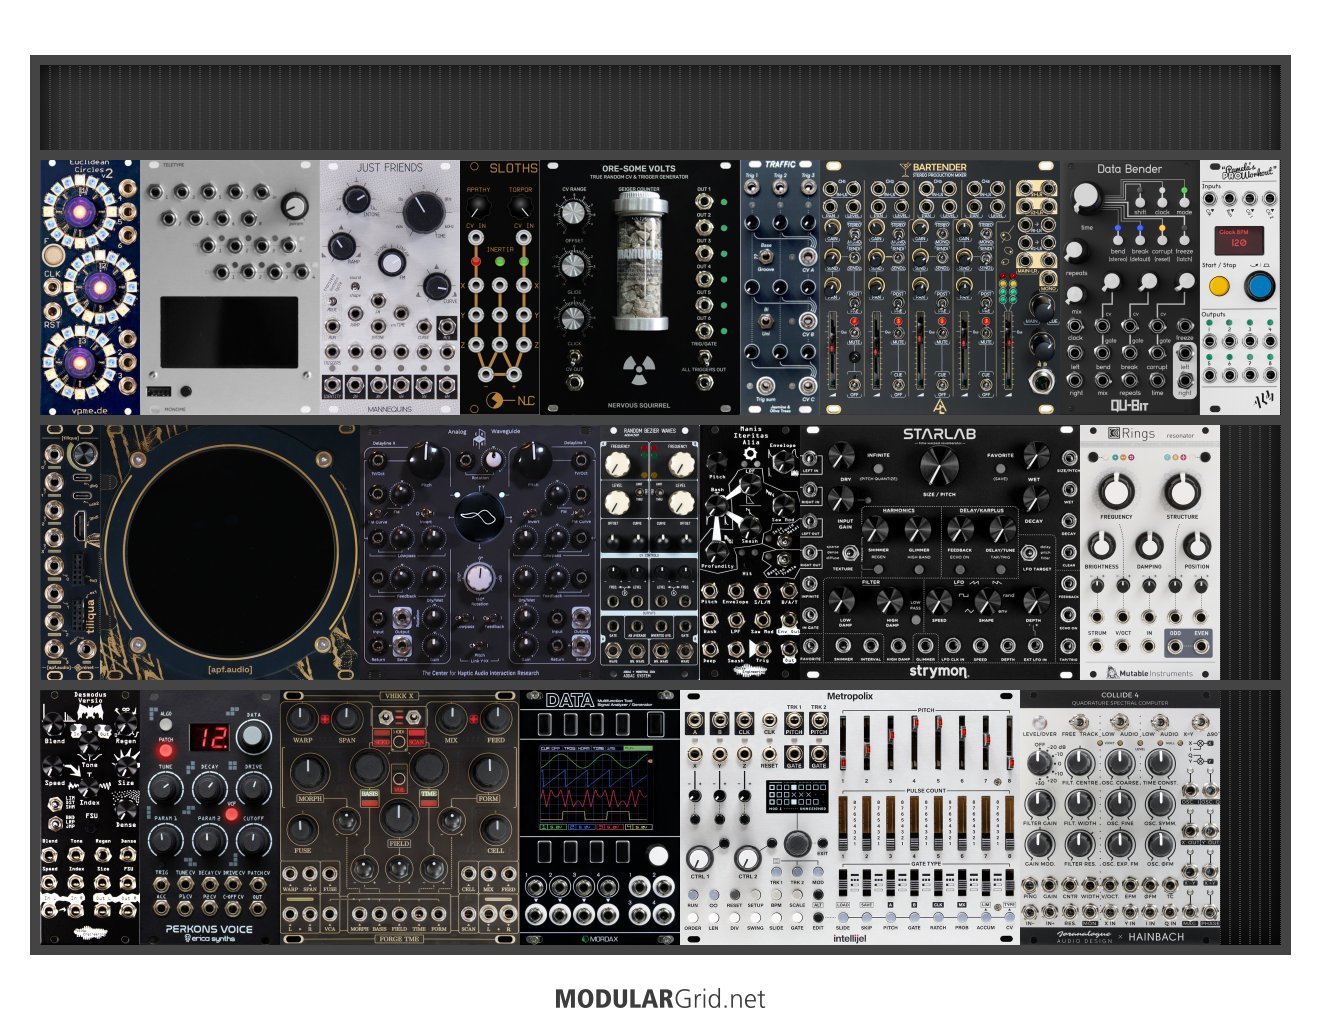The width and height of the screenshot is (1321, 1020).
Task: Click Metropolix pitch slider 1
Action: (x=844, y=744)
